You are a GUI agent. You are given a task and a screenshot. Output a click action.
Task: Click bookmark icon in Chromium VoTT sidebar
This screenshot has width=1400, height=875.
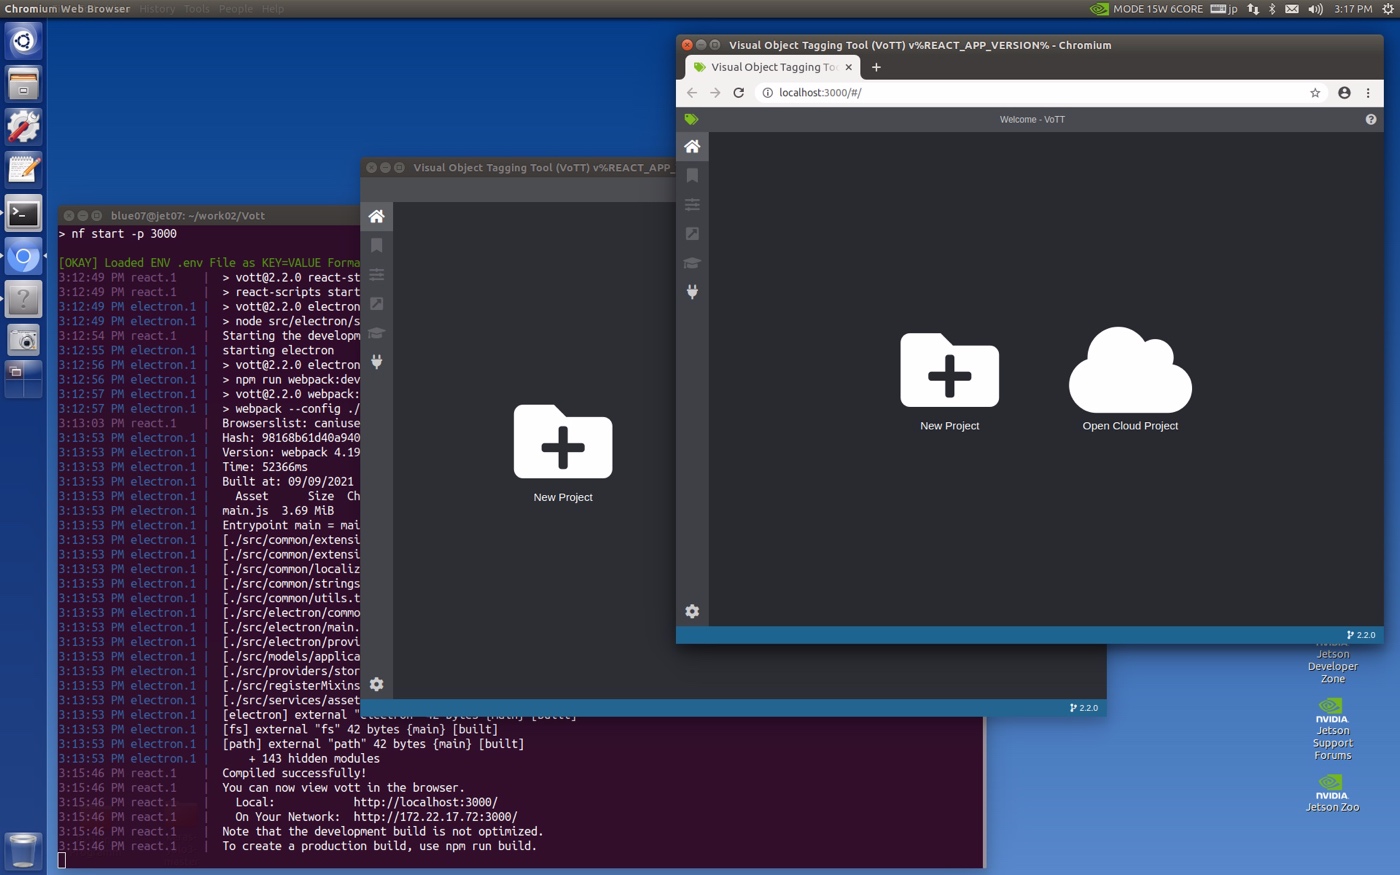[692, 176]
